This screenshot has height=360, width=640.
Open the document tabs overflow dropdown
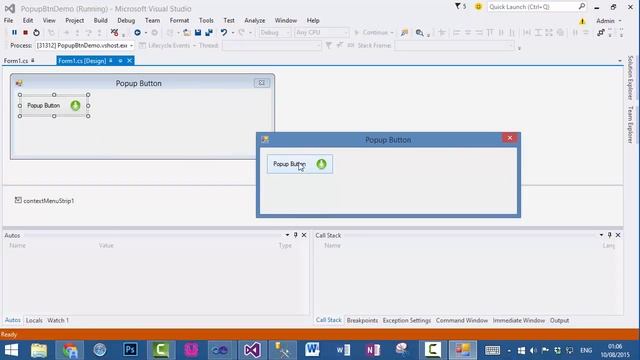point(620,61)
